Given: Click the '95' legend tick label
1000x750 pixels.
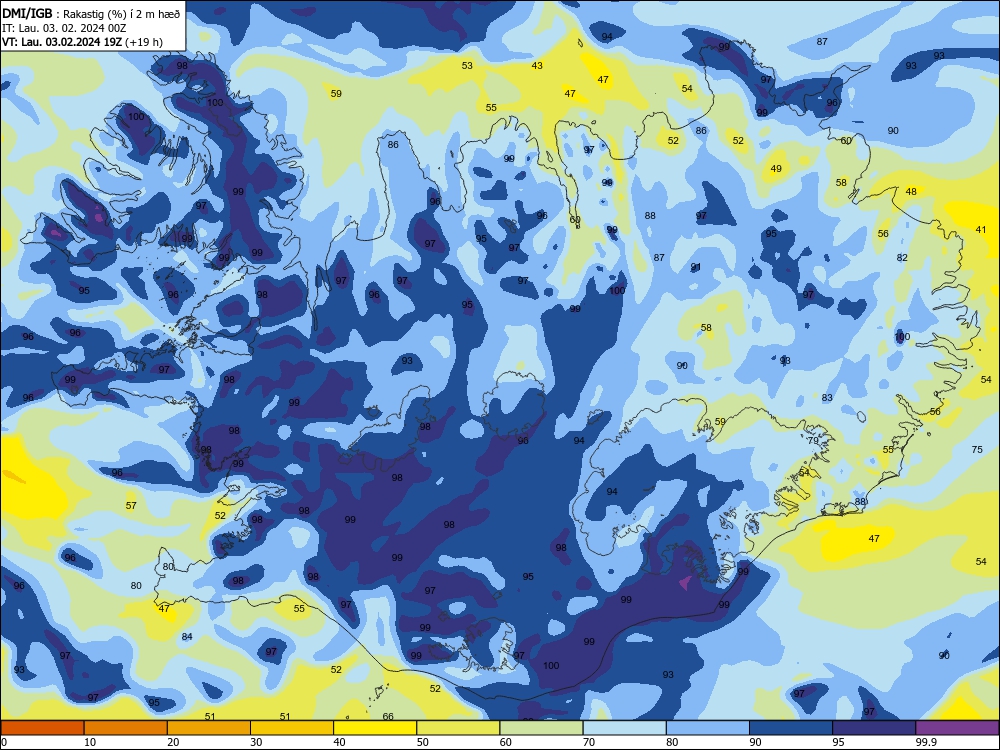Looking at the screenshot, I should [839, 742].
